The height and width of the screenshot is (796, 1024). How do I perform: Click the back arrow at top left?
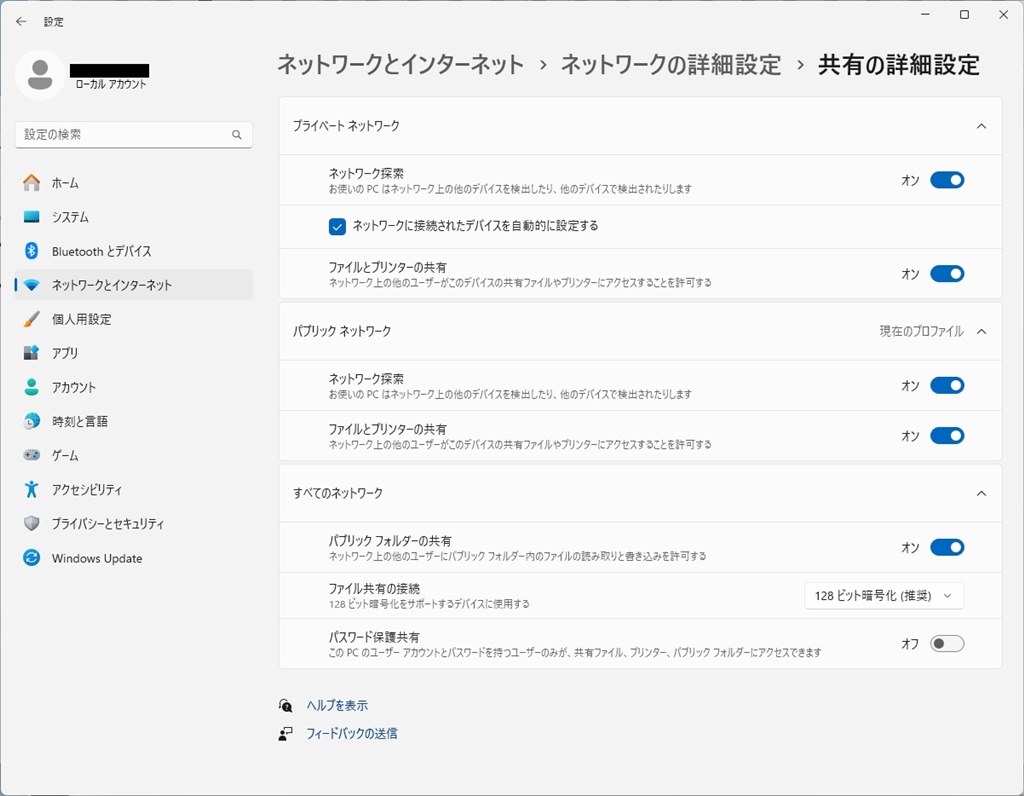coord(20,21)
